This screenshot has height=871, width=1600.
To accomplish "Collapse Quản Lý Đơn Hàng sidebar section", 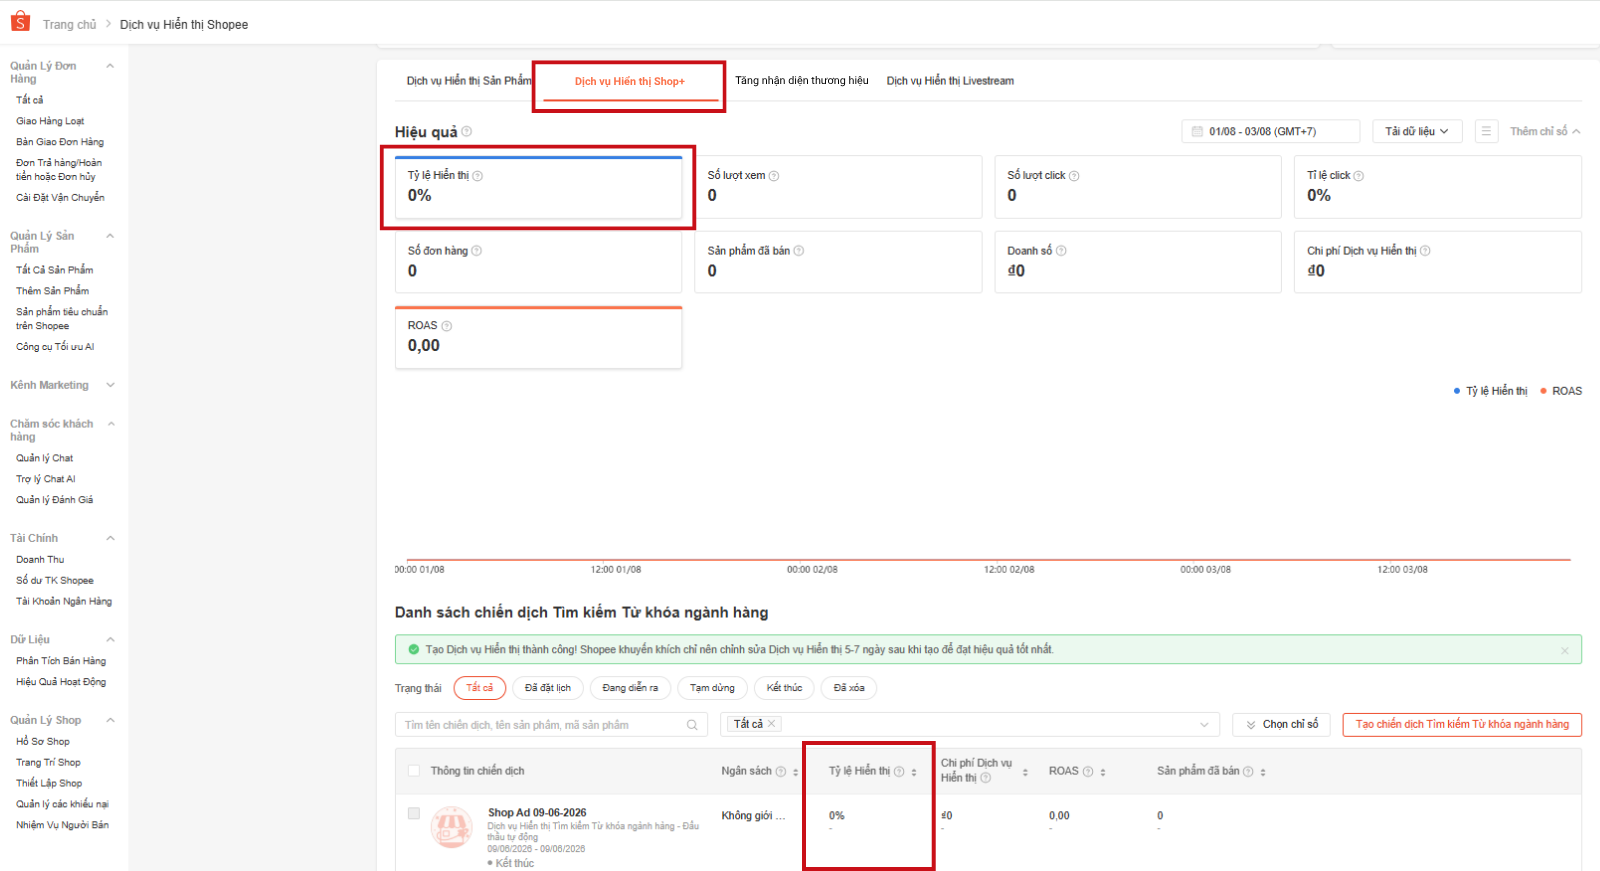I will pyautogui.click(x=110, y=66).
